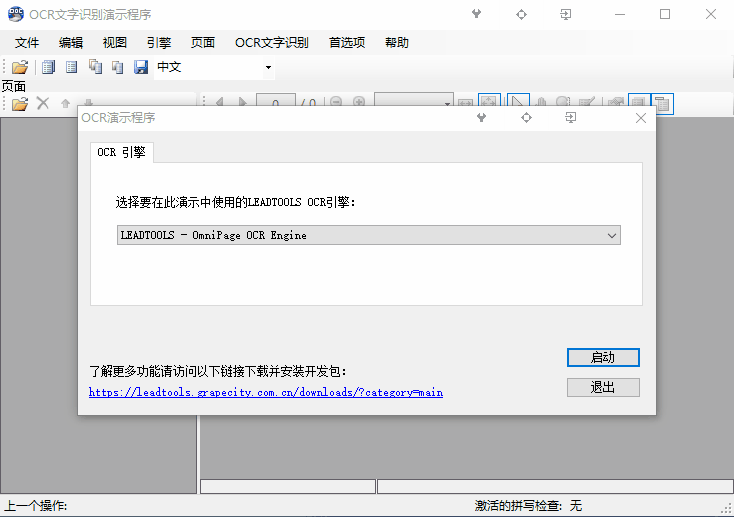Open the 中文 language dropdown

(x=268, y=67)
